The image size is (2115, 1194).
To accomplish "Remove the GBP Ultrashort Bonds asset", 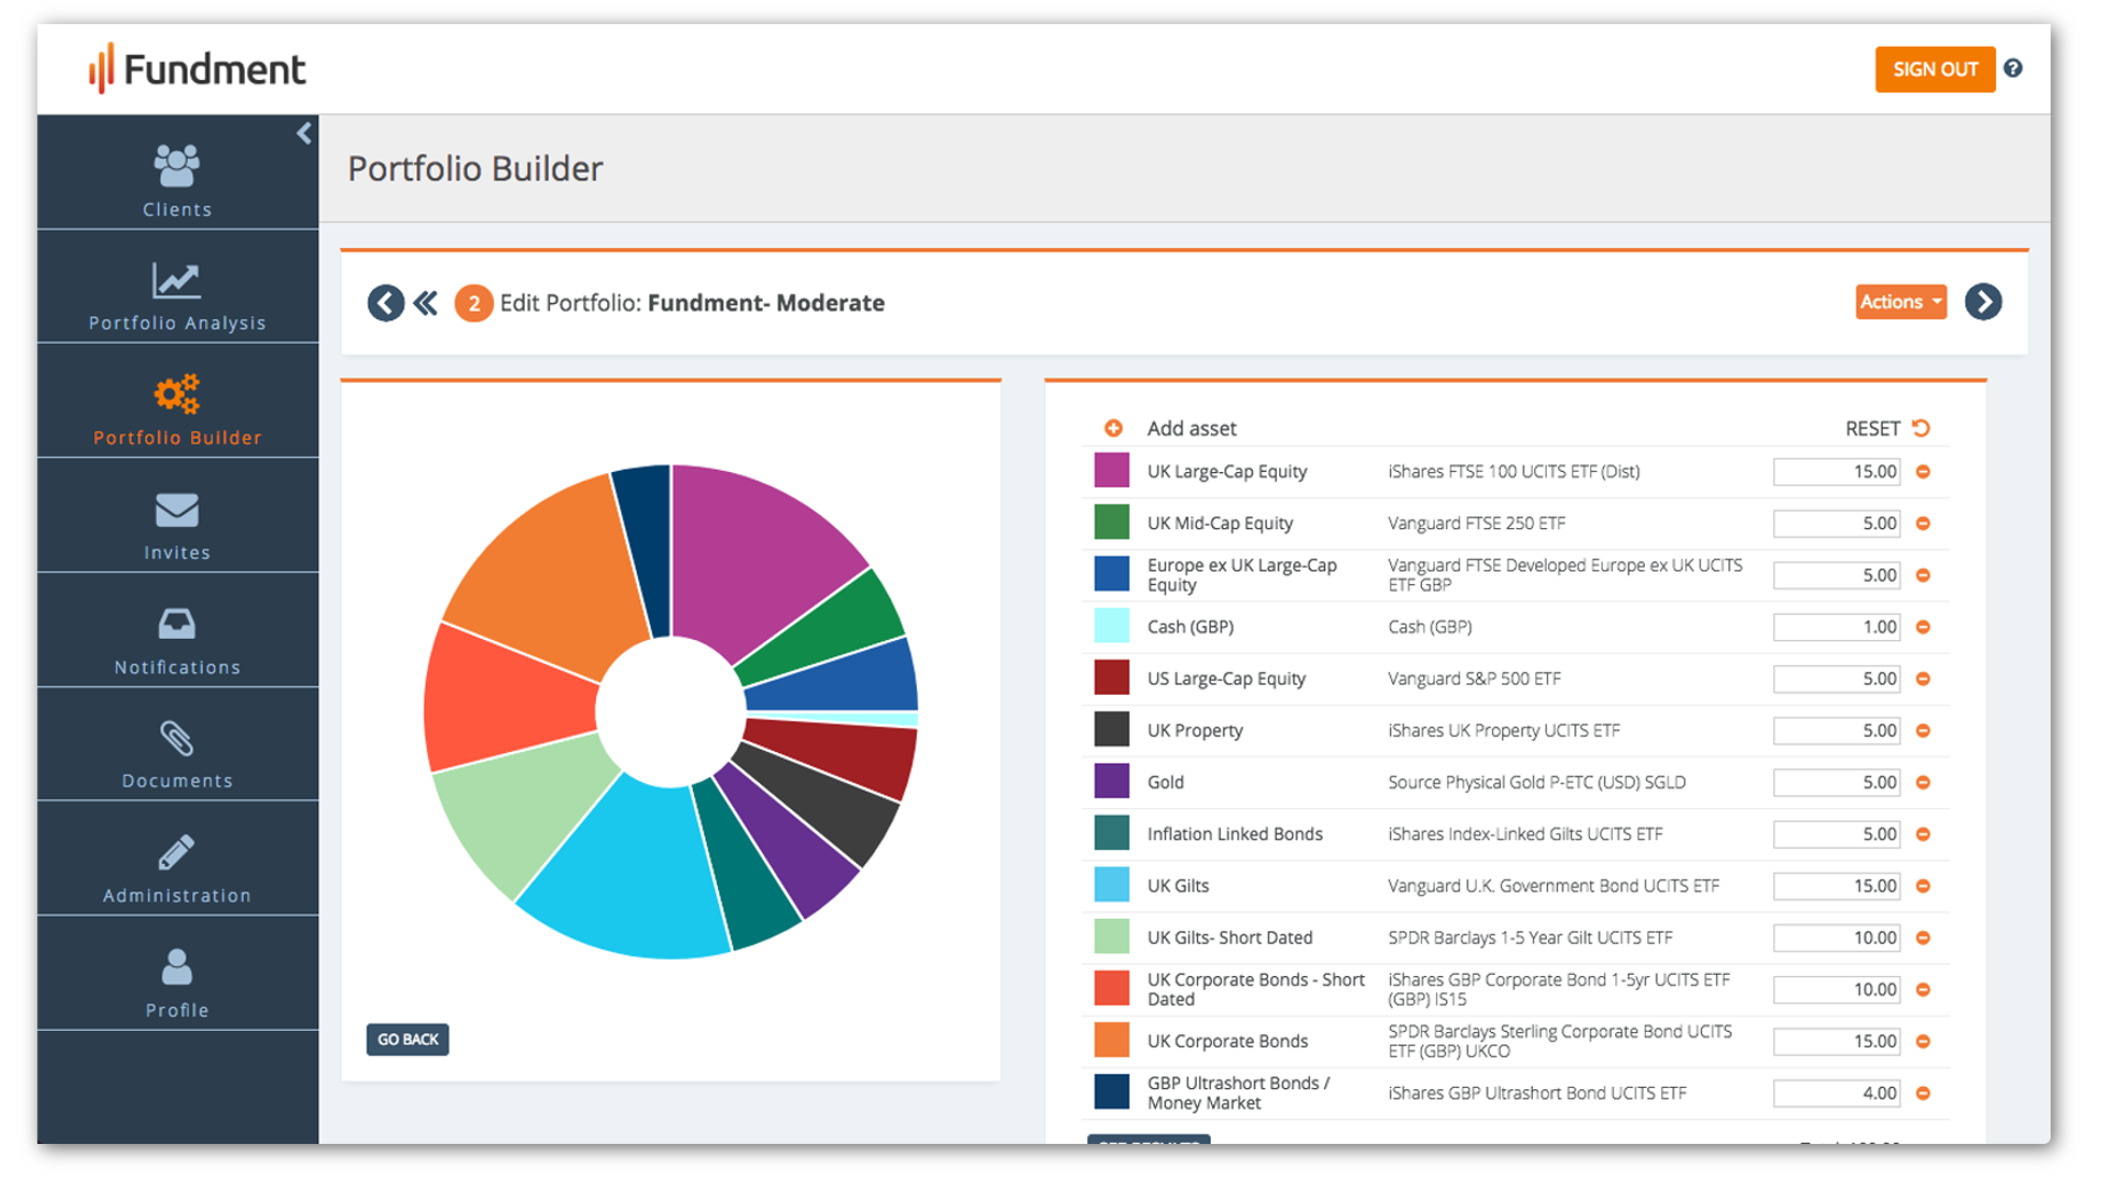I will coord(1923,1094).
